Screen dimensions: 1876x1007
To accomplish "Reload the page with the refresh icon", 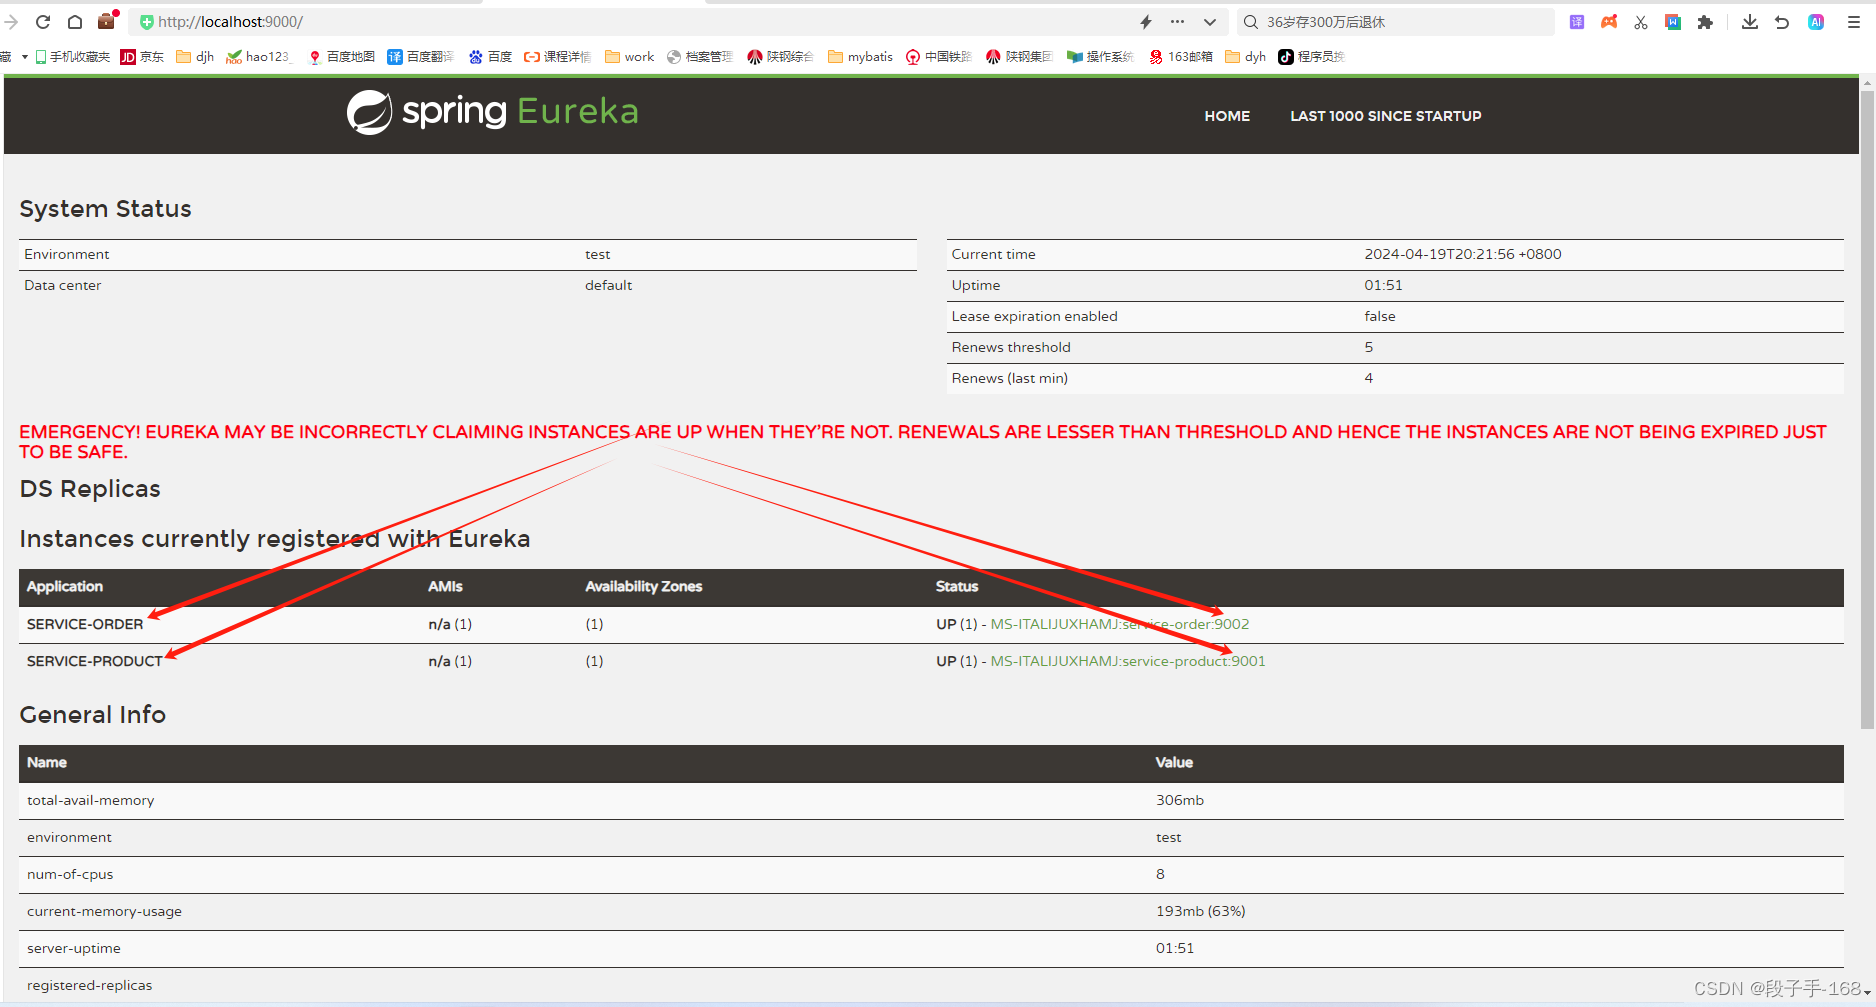I will pos(43,22).
